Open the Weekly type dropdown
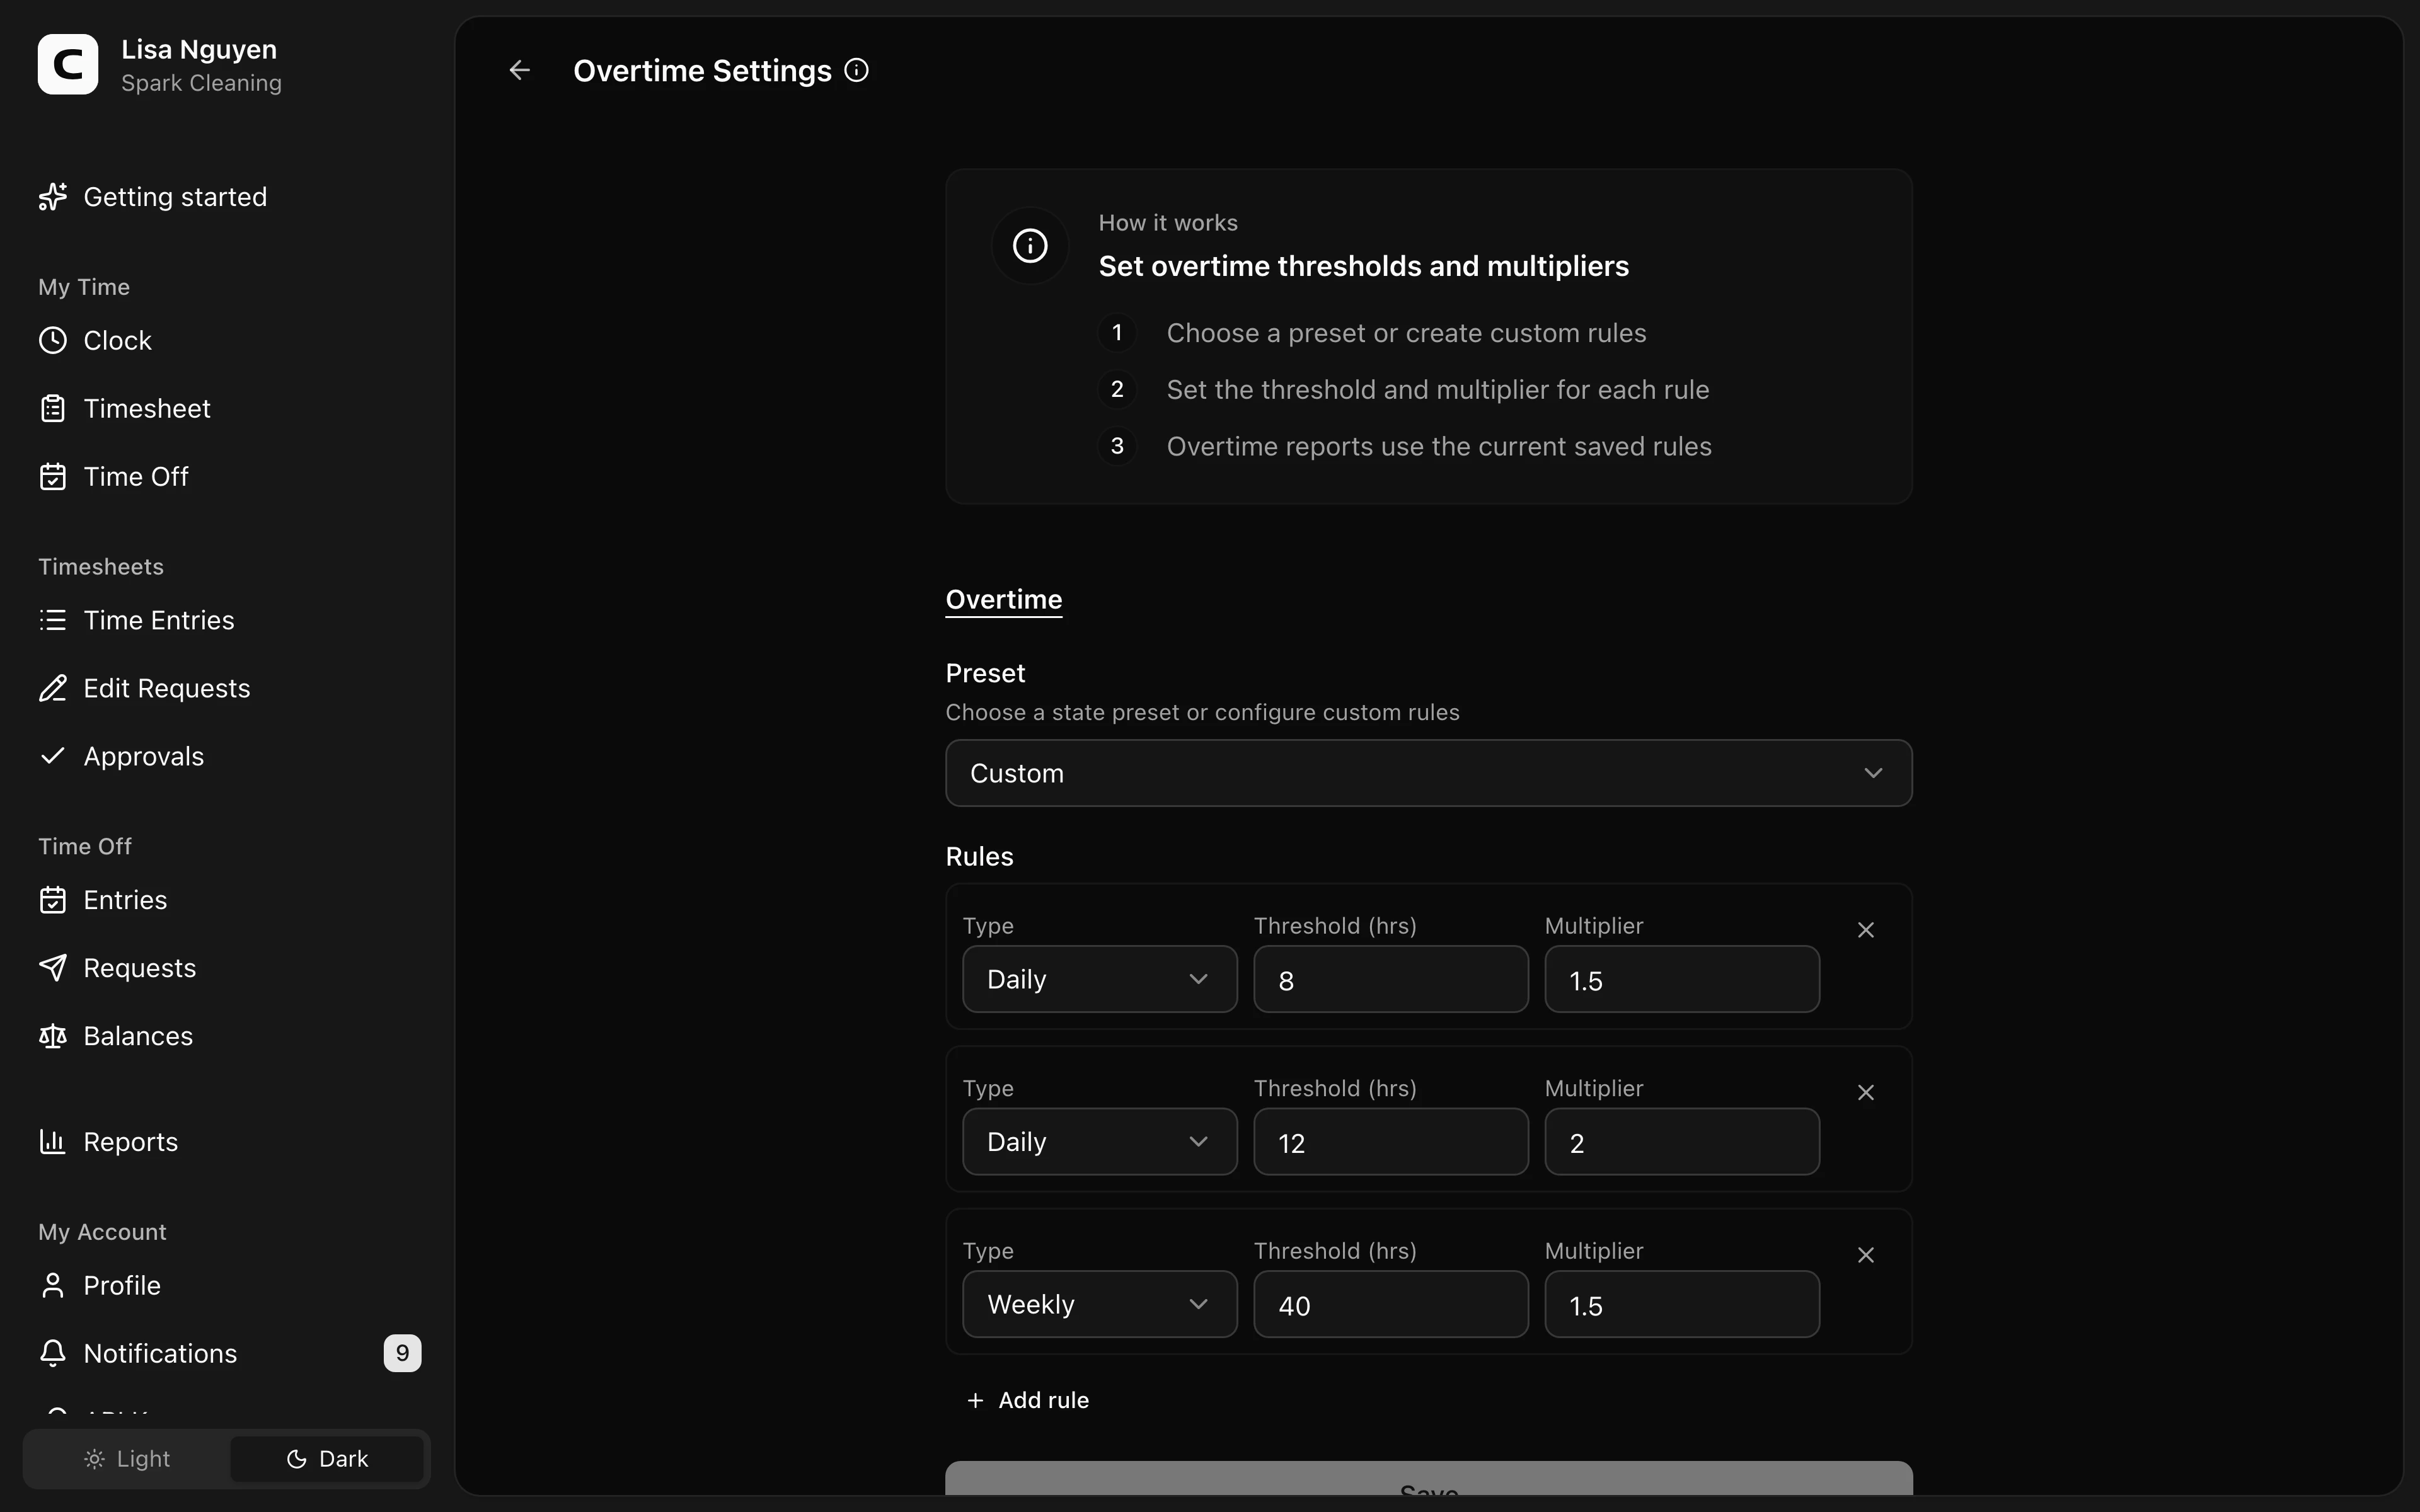 coord(1100,1304)
